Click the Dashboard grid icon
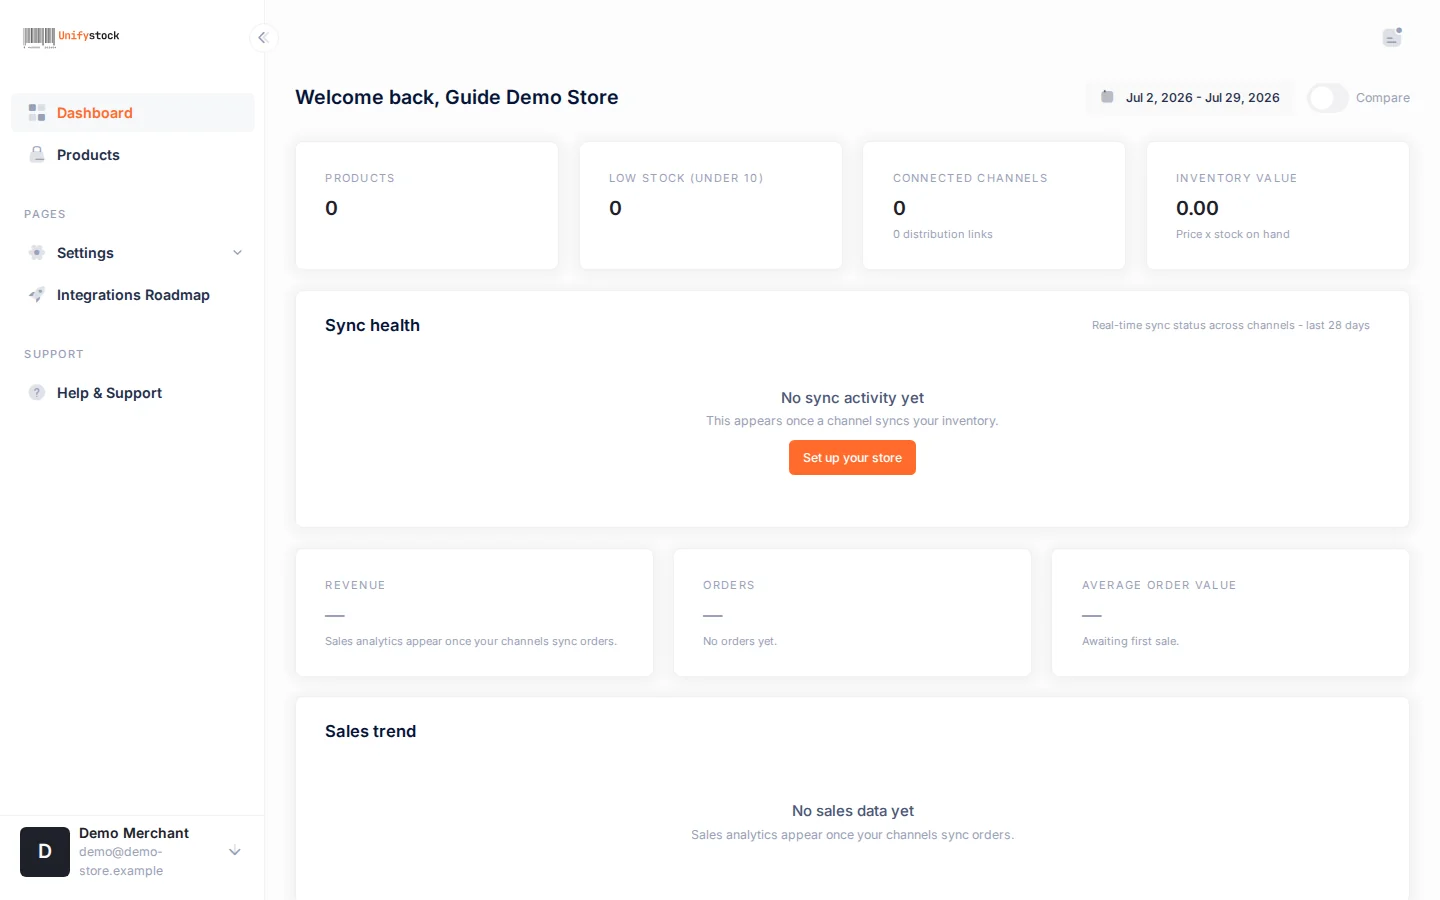Screen dimensions: 1440x900 tap(37, 113)
